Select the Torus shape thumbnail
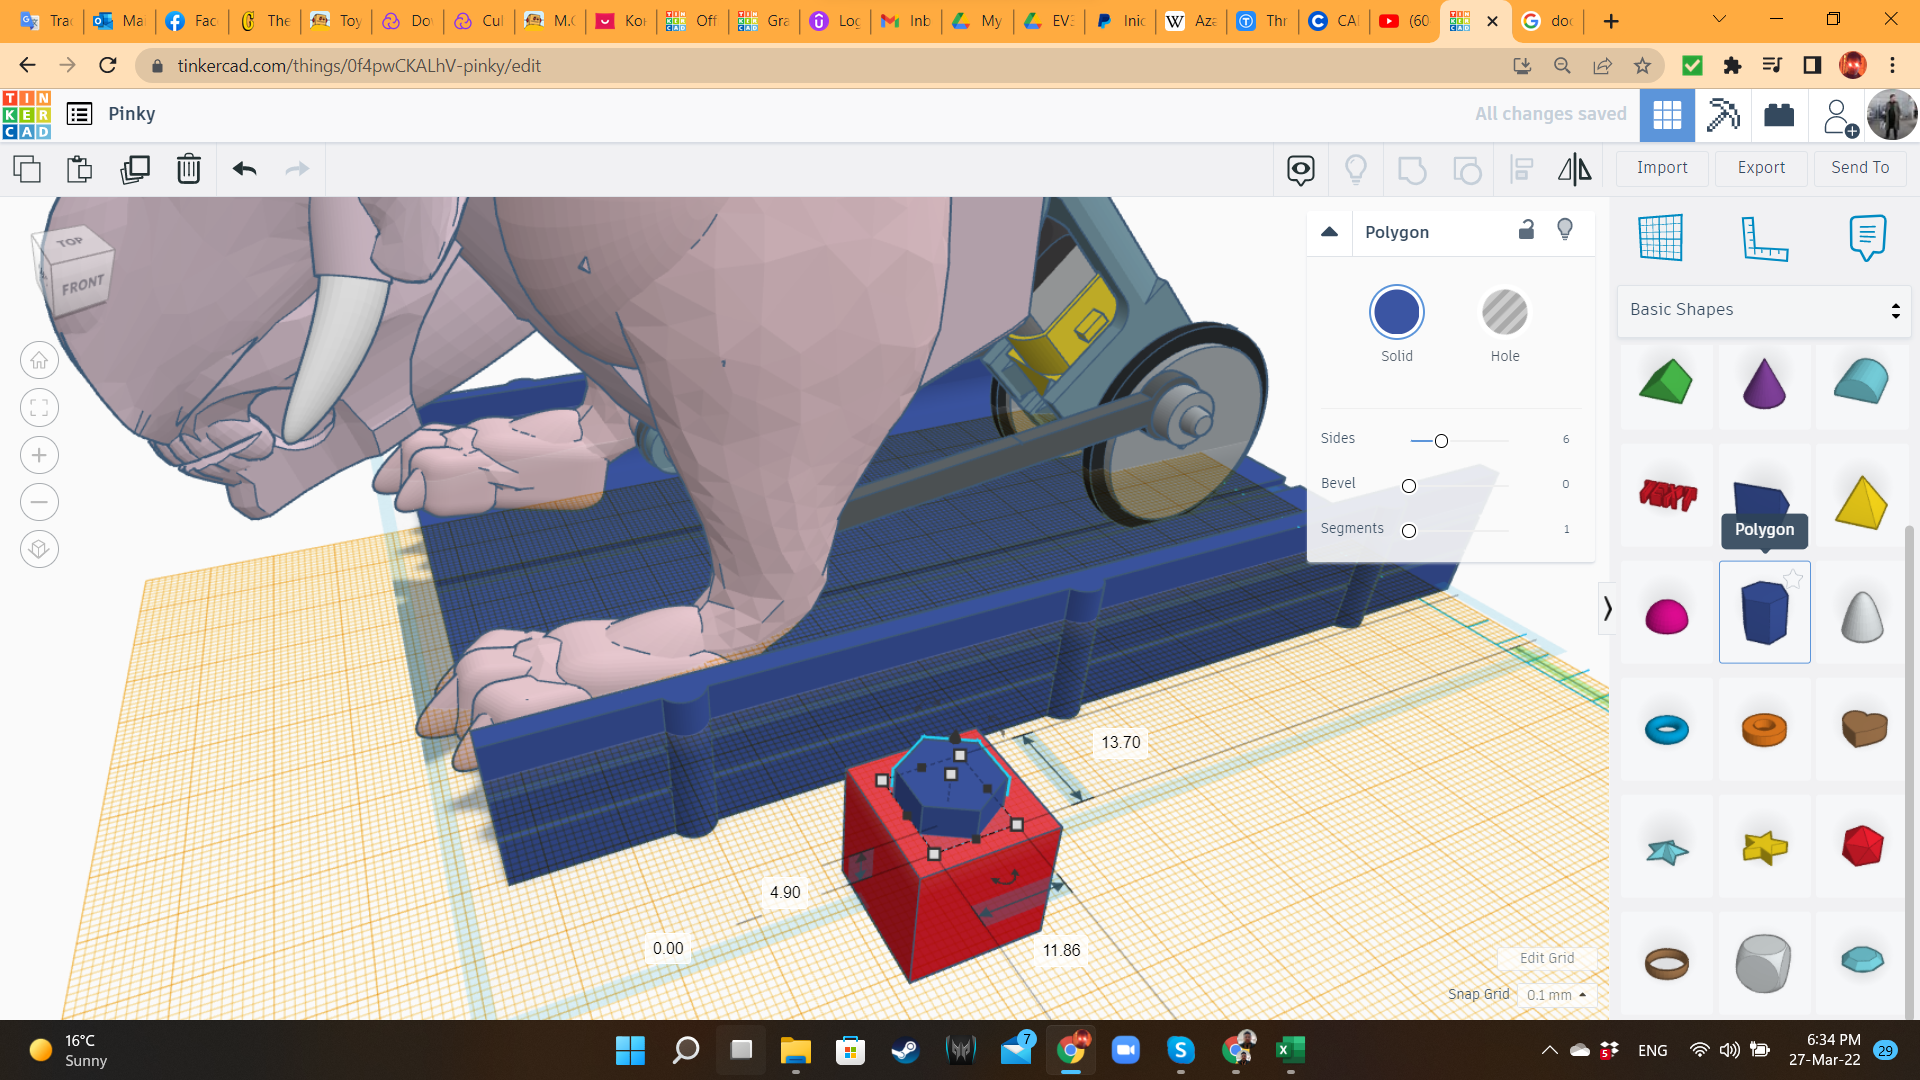This screenshot has height=1080, width=1920. pos(1666,729)
